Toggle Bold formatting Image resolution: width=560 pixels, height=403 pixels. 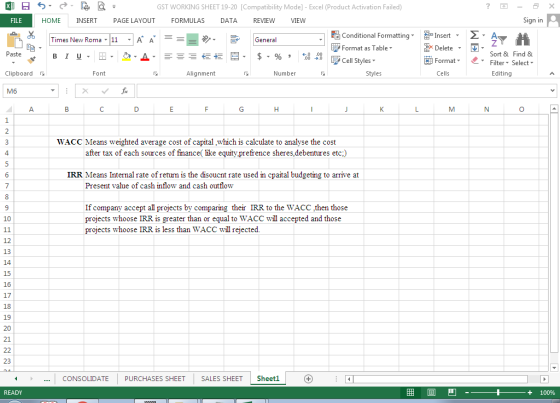(55, 56)
